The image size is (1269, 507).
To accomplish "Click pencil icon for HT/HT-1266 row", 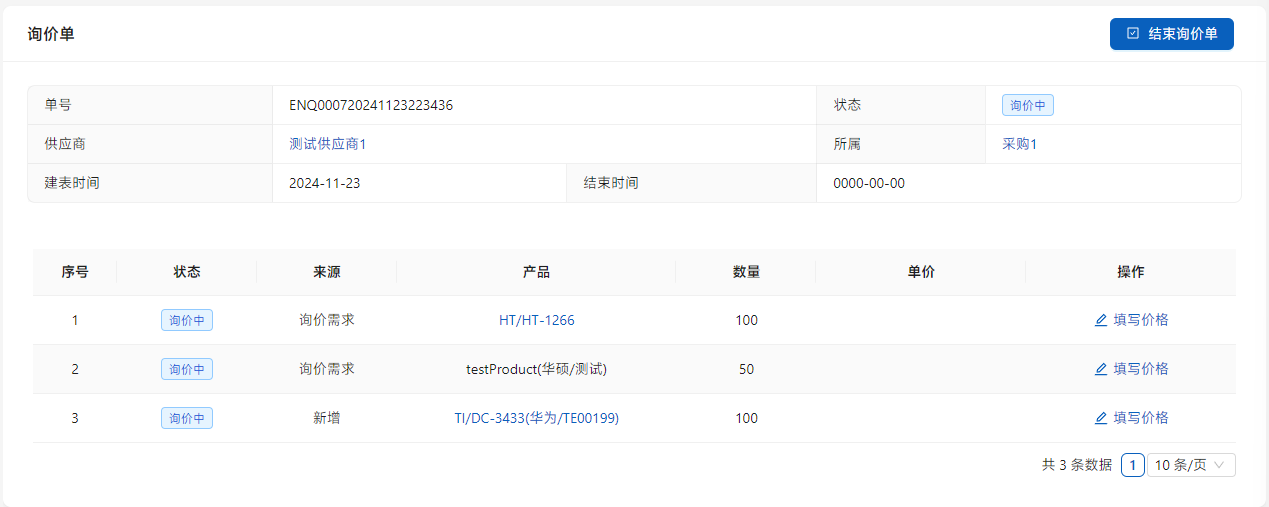I will click(x=1101, y=320).
